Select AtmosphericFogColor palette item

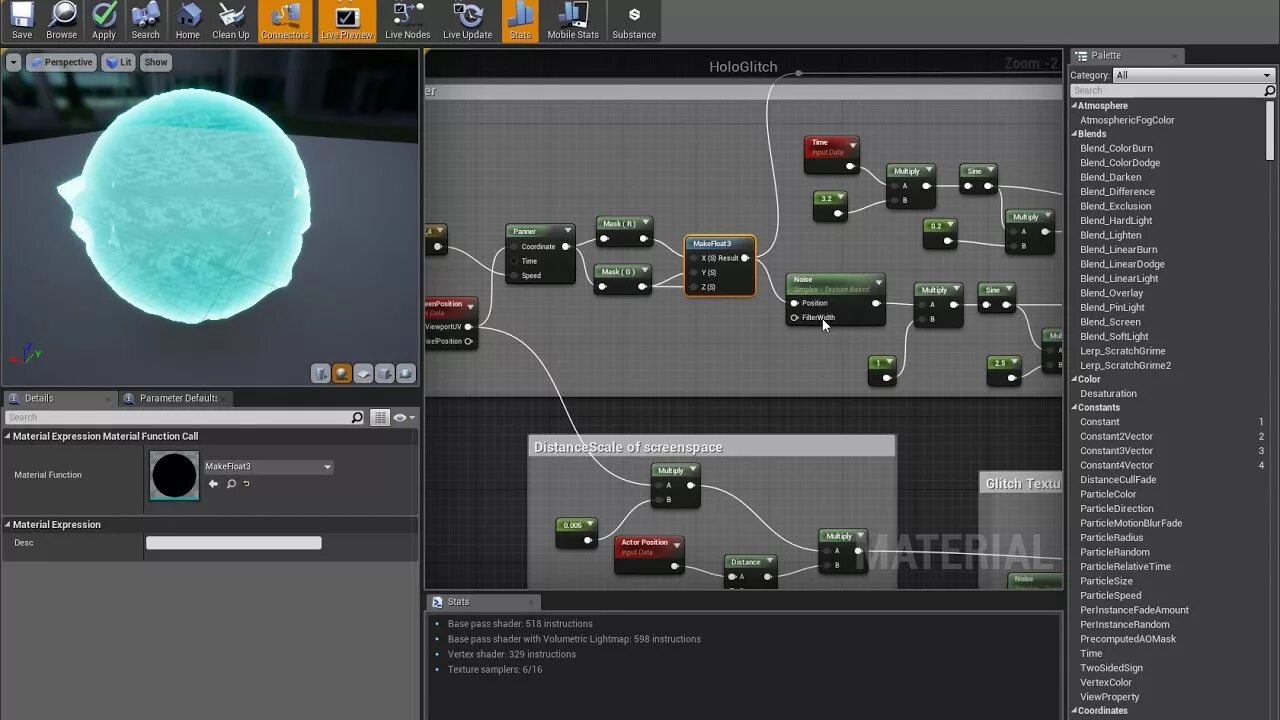click(x=1127, y=120)
